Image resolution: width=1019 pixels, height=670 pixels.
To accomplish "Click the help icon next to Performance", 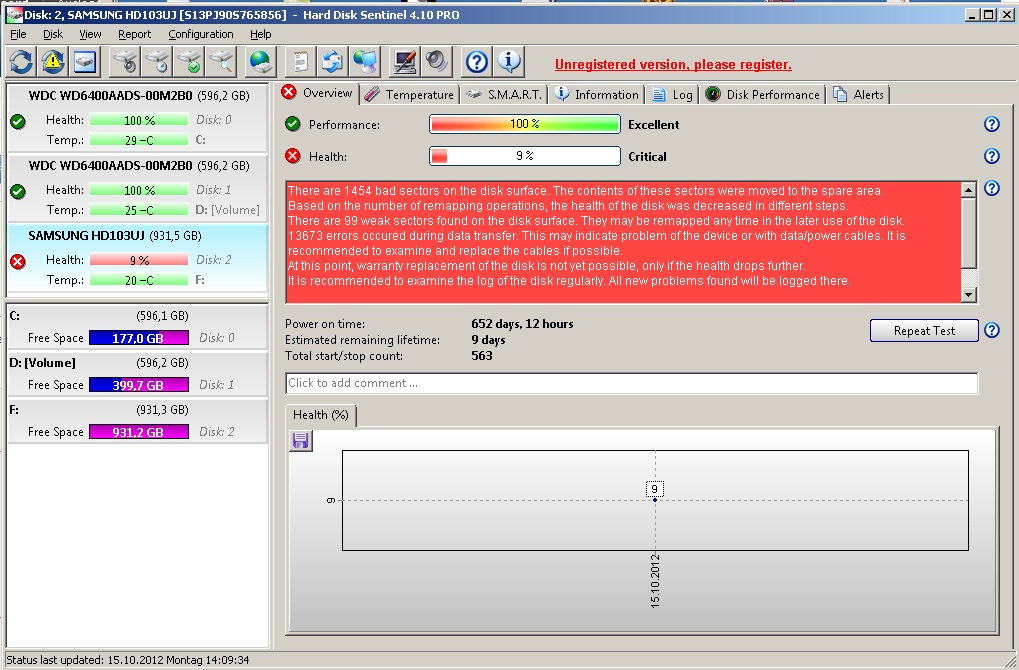I will coord(991,124).
